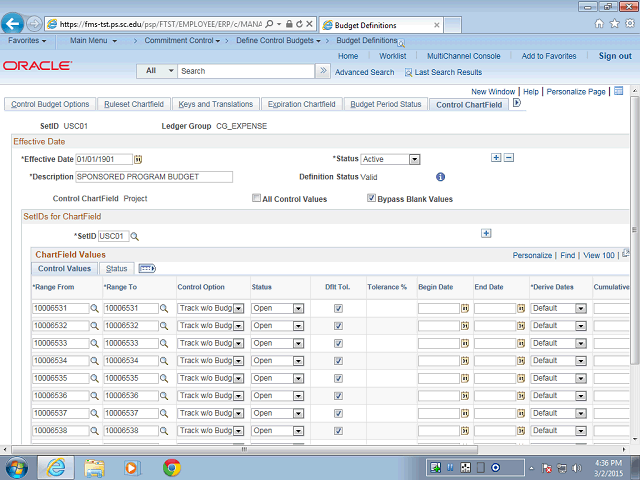Click the Sign out link
Viewport: 640px width, 480px height.
pos(615,56)
